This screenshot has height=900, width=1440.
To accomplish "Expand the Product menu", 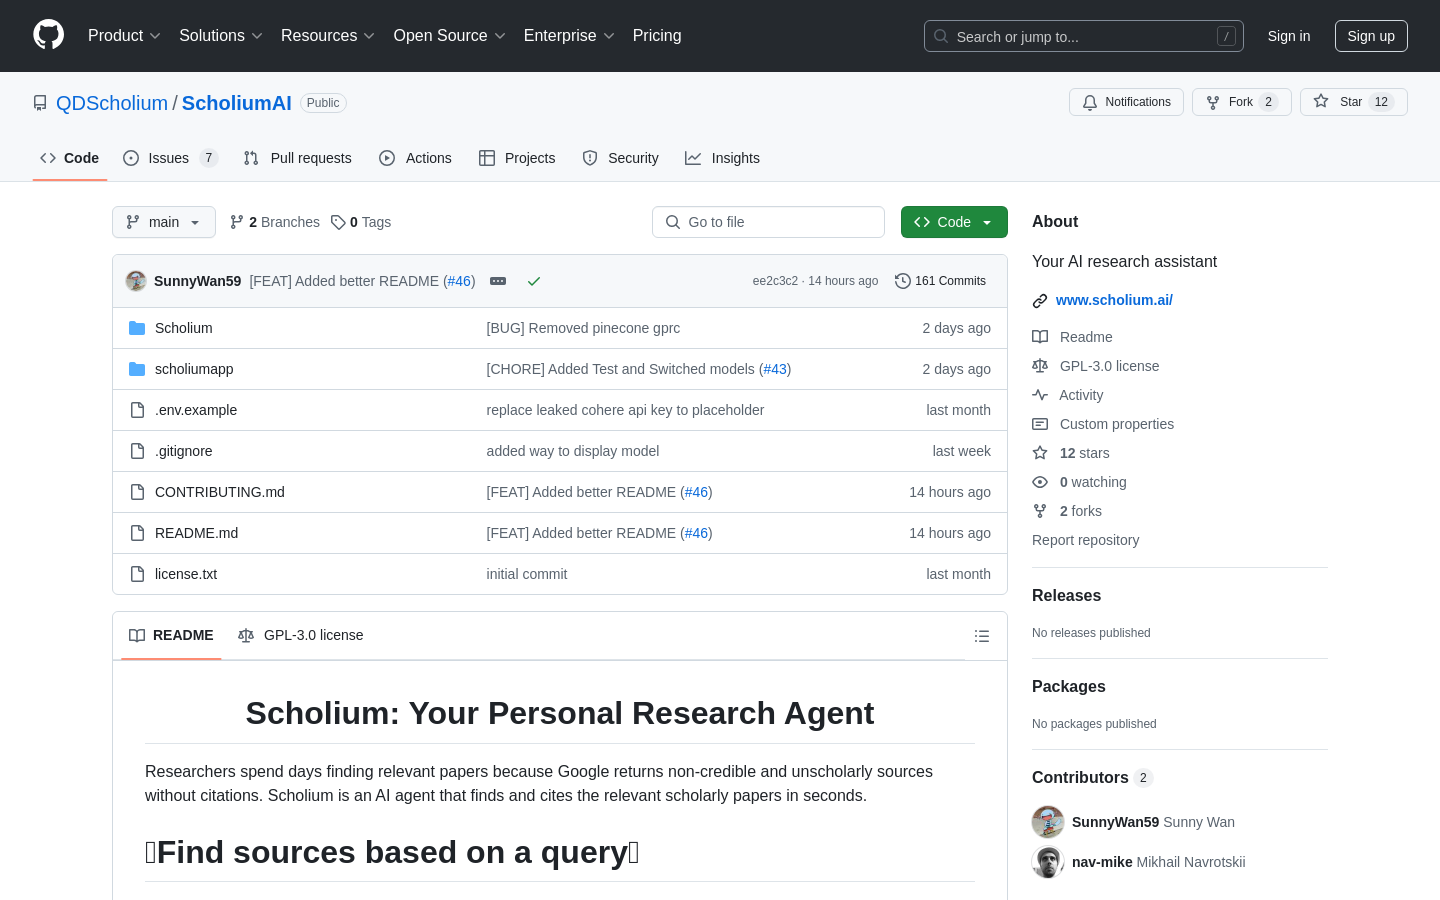I will coord(124,36).
